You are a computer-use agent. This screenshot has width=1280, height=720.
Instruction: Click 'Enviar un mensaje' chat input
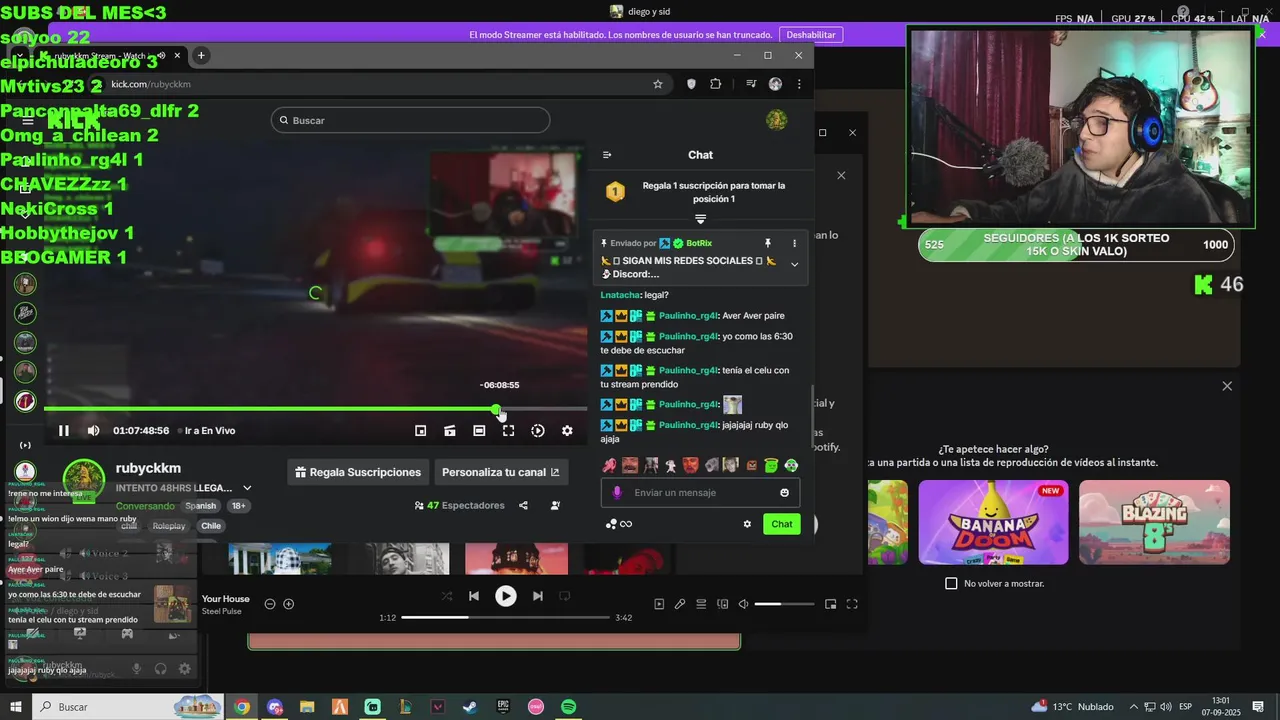(700, 492)
